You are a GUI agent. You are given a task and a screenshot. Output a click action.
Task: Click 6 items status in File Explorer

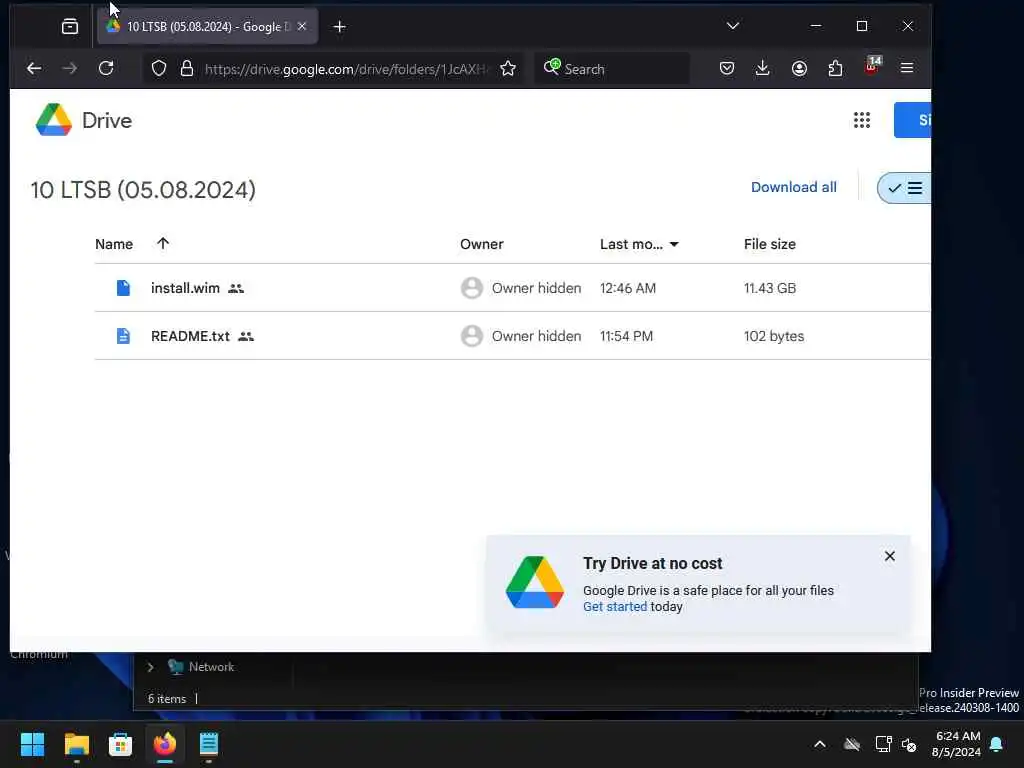[167, 699]
